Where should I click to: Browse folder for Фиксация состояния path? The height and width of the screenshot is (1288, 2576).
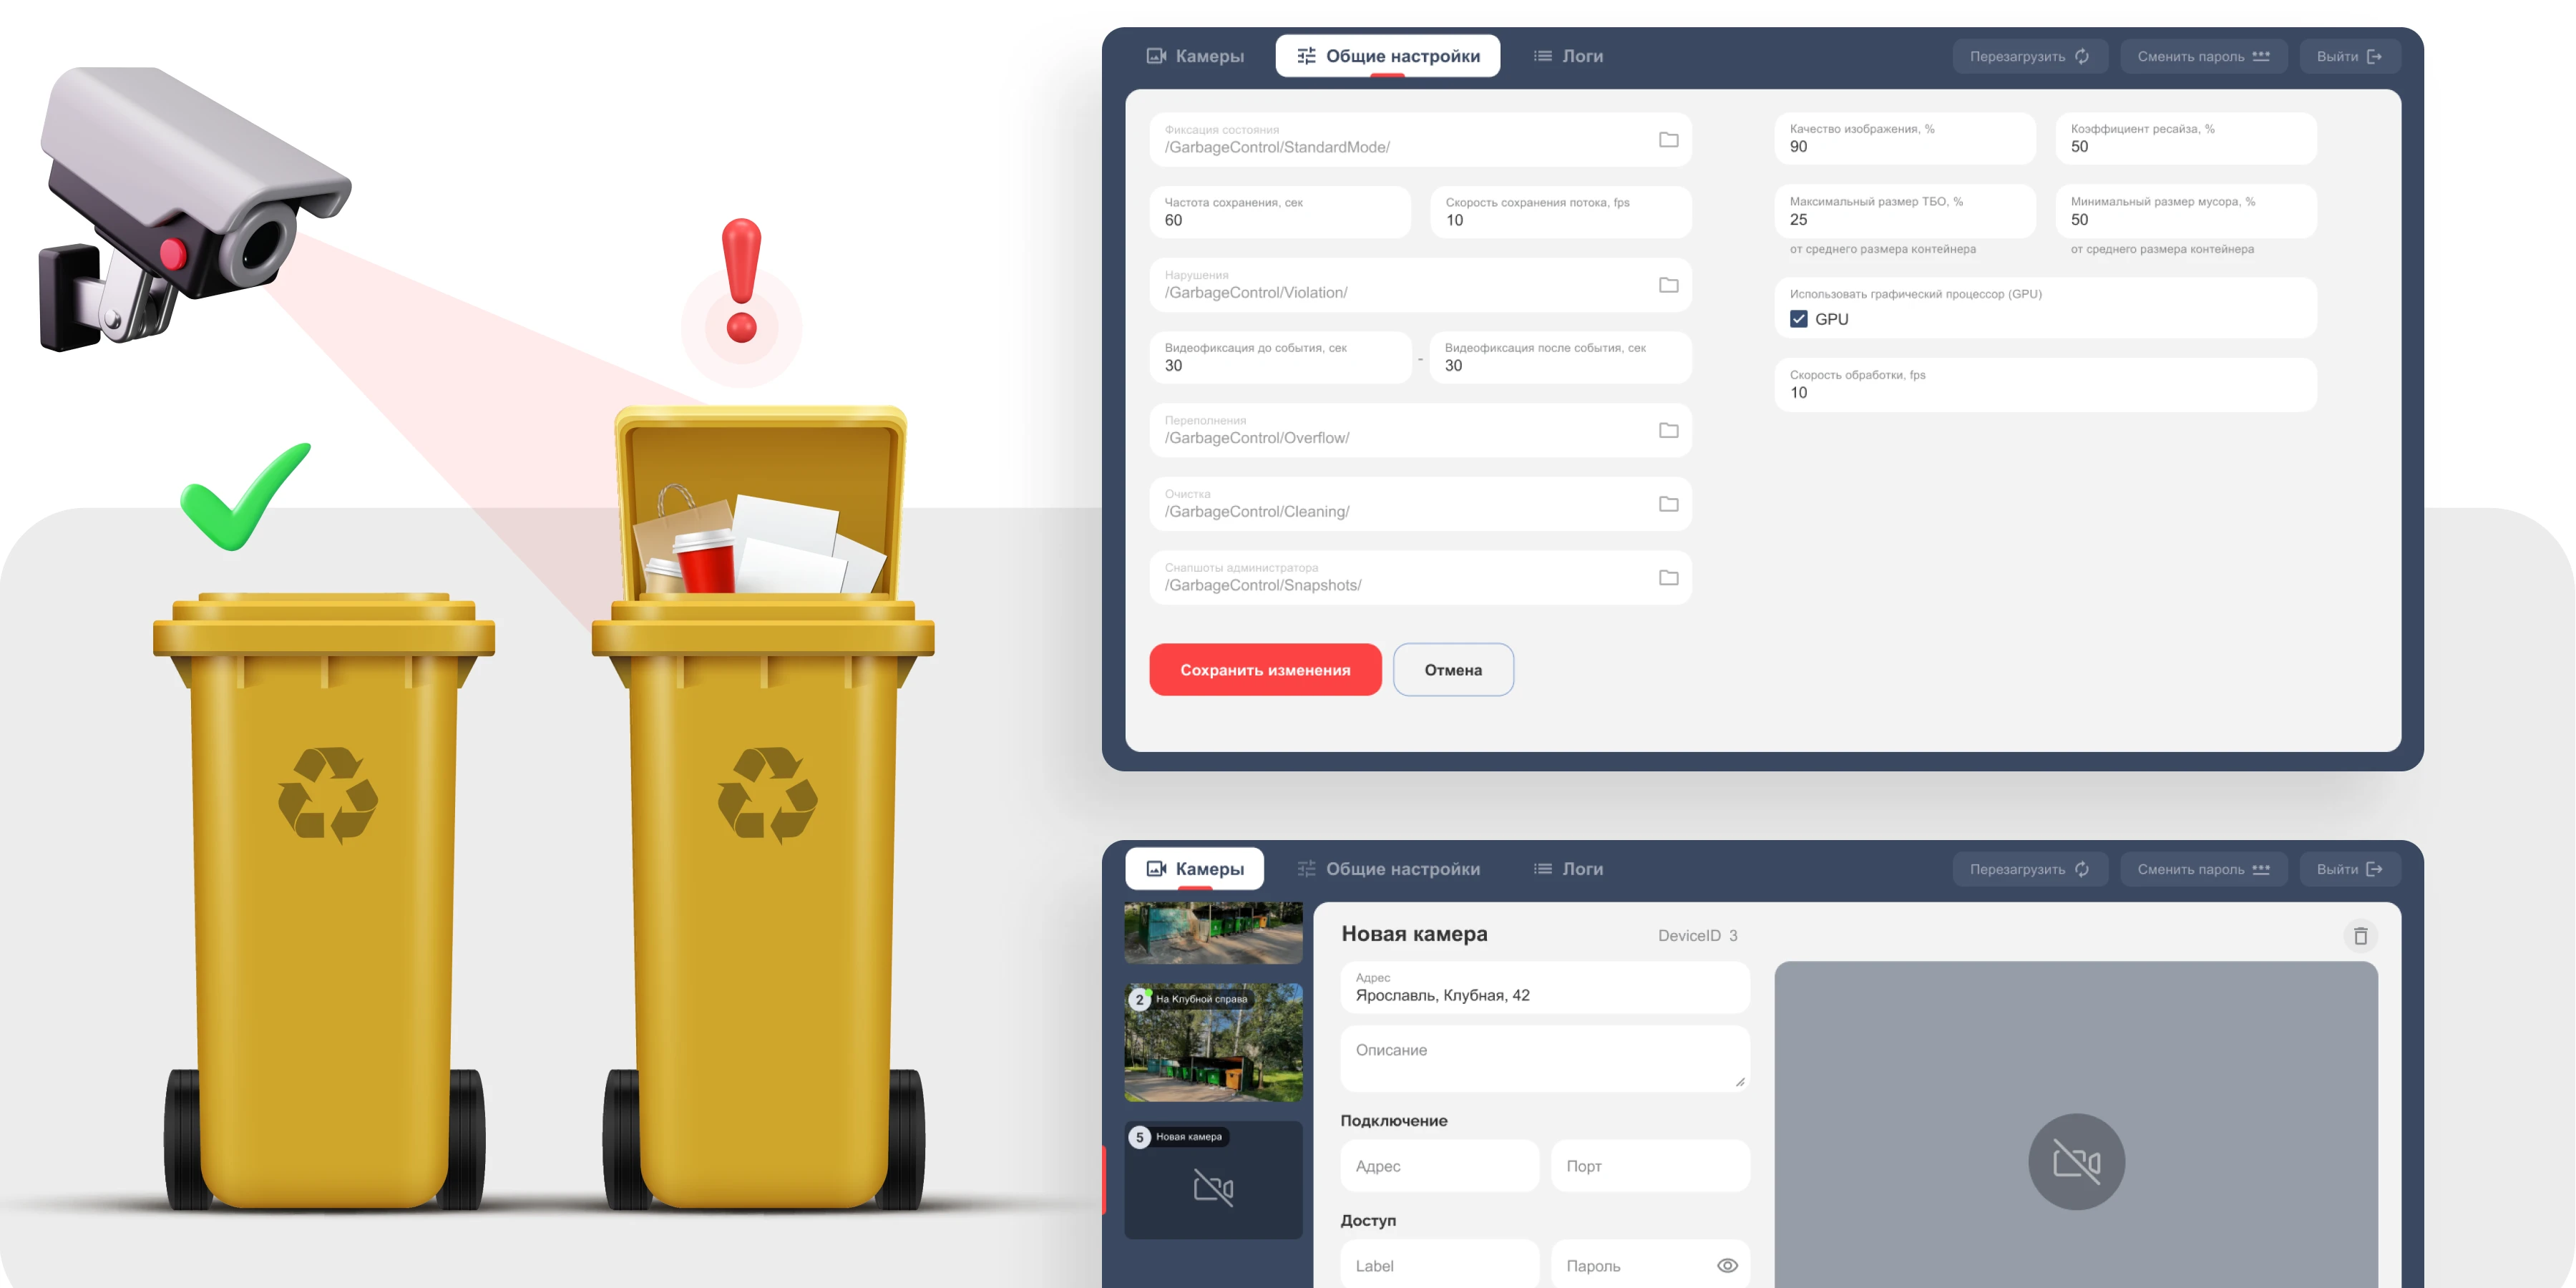click(x=1668, y=140)
